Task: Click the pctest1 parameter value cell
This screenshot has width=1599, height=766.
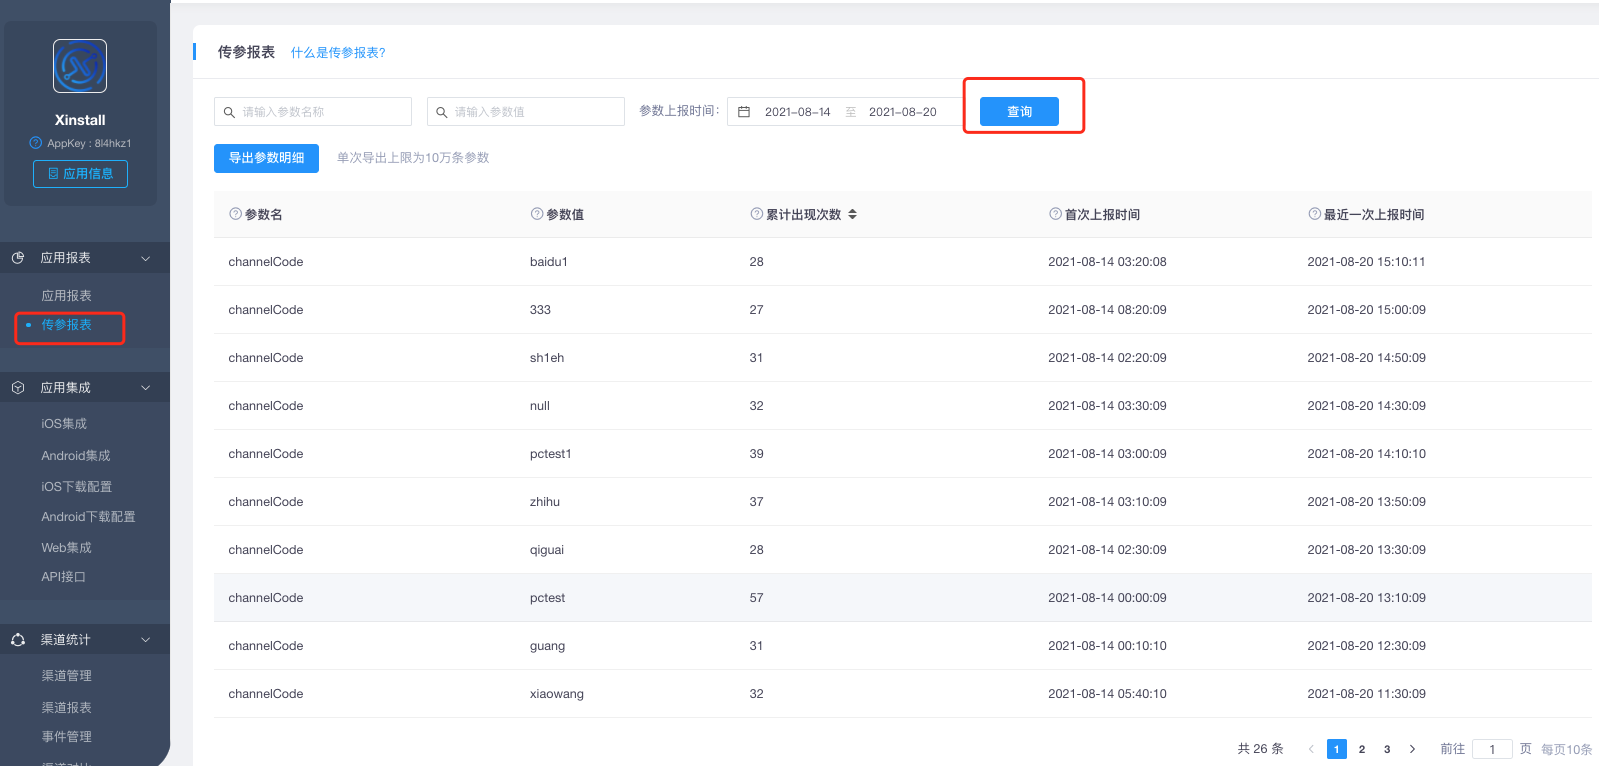Action: click(x=551, y=454)
